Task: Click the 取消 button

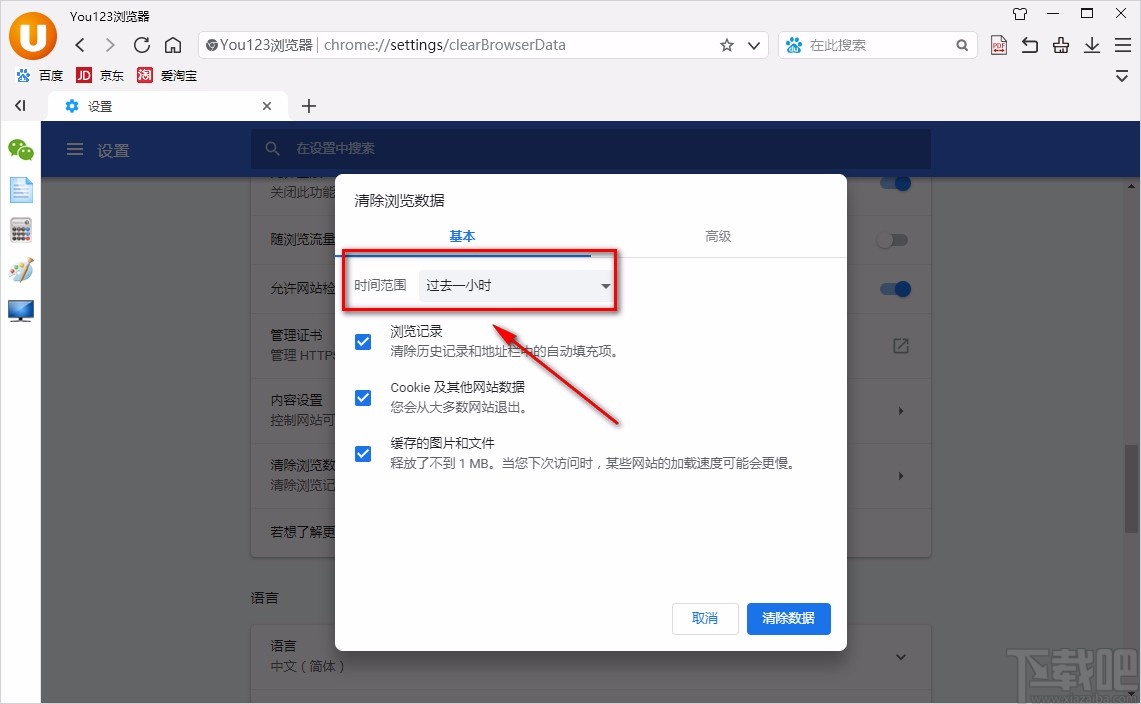Action: pyautogui.click(x=704, y=618)
